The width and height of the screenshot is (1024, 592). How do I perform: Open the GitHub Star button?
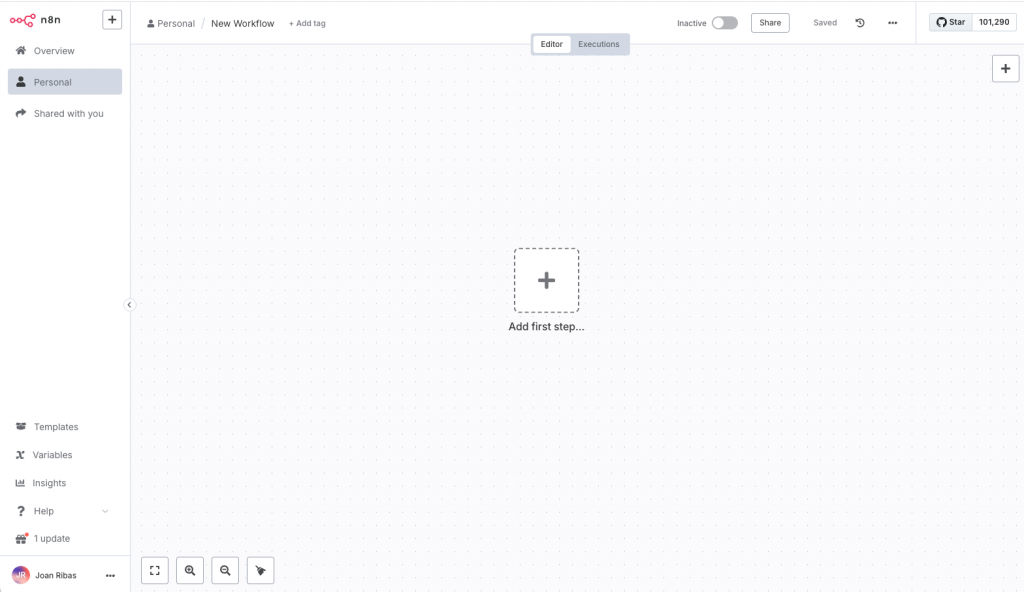click(951, 22)
